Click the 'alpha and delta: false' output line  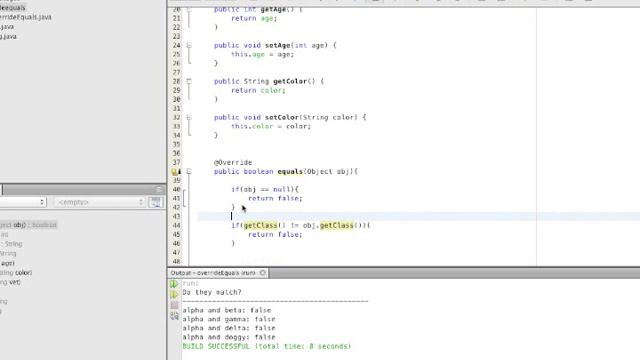pos(229,328)
